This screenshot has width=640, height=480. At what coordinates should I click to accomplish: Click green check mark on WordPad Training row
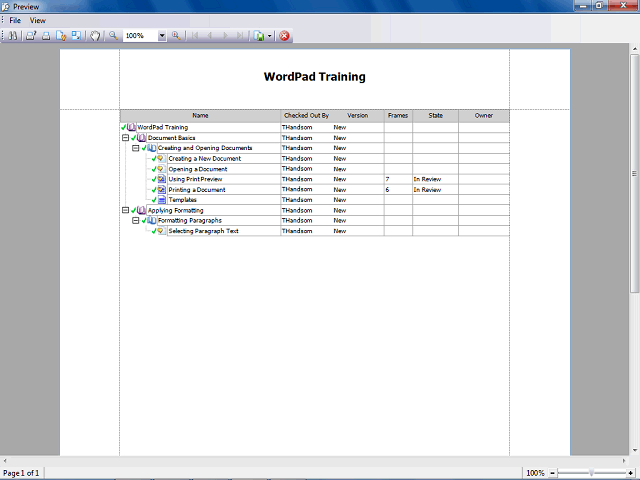click(124, 127)
